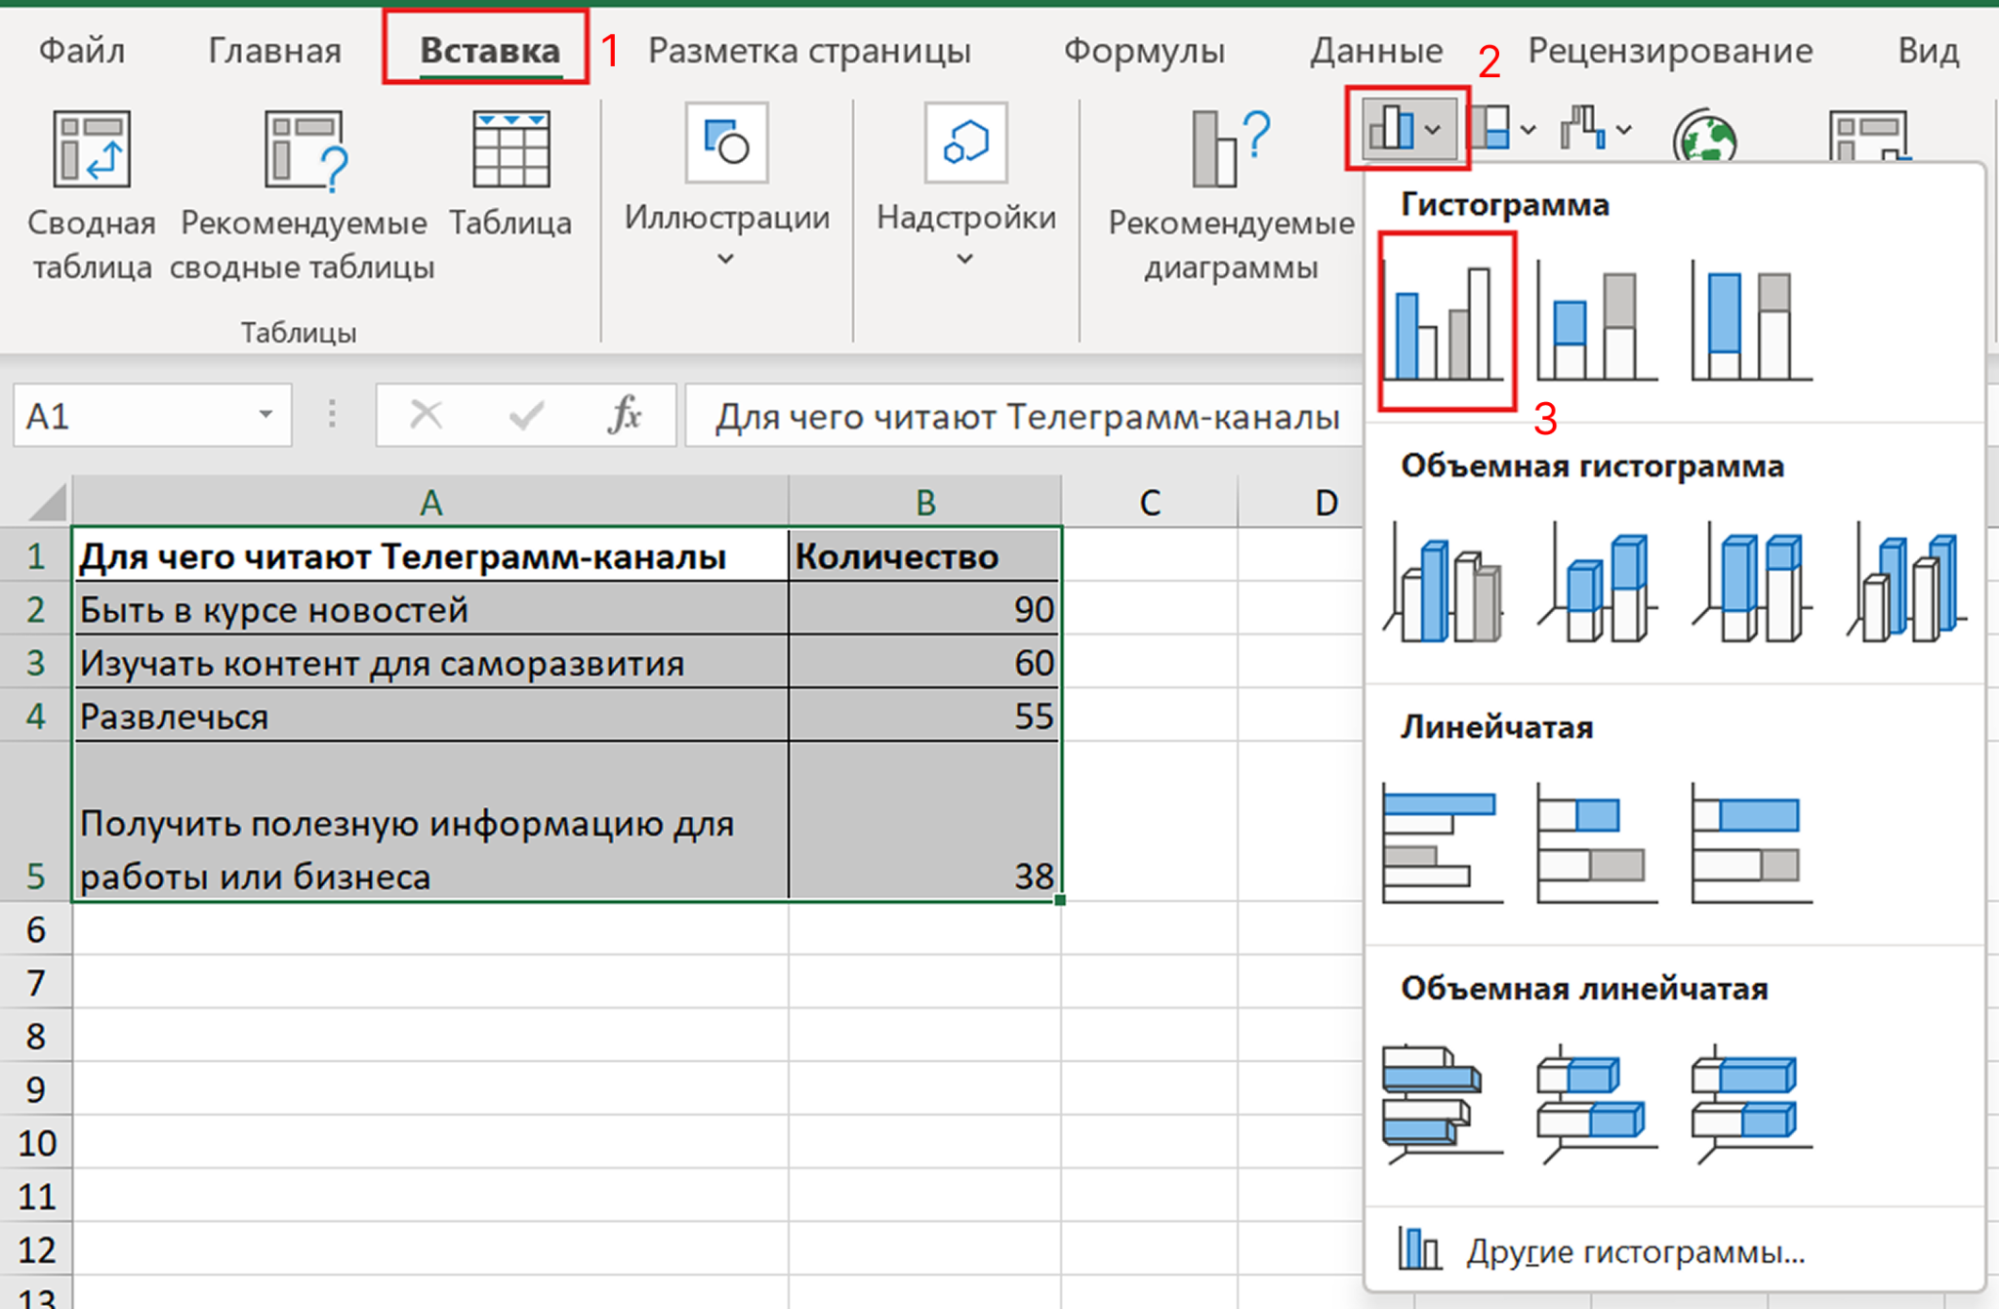
Task: Select the column C header
Action: pyautogui.click(x=1149, y=502)
